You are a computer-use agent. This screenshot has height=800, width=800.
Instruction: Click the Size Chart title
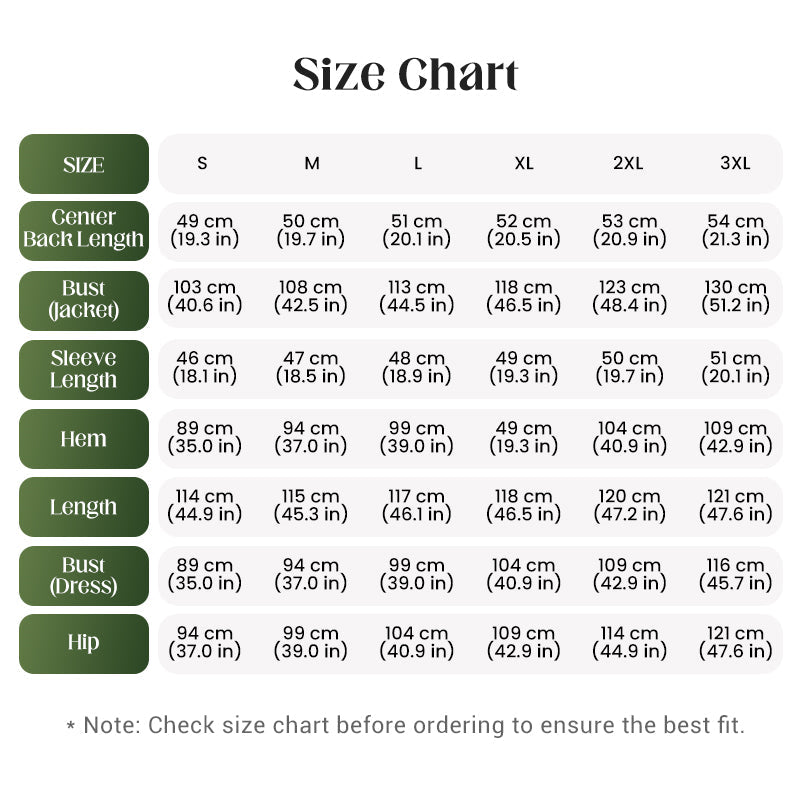(x=406, y=74)
